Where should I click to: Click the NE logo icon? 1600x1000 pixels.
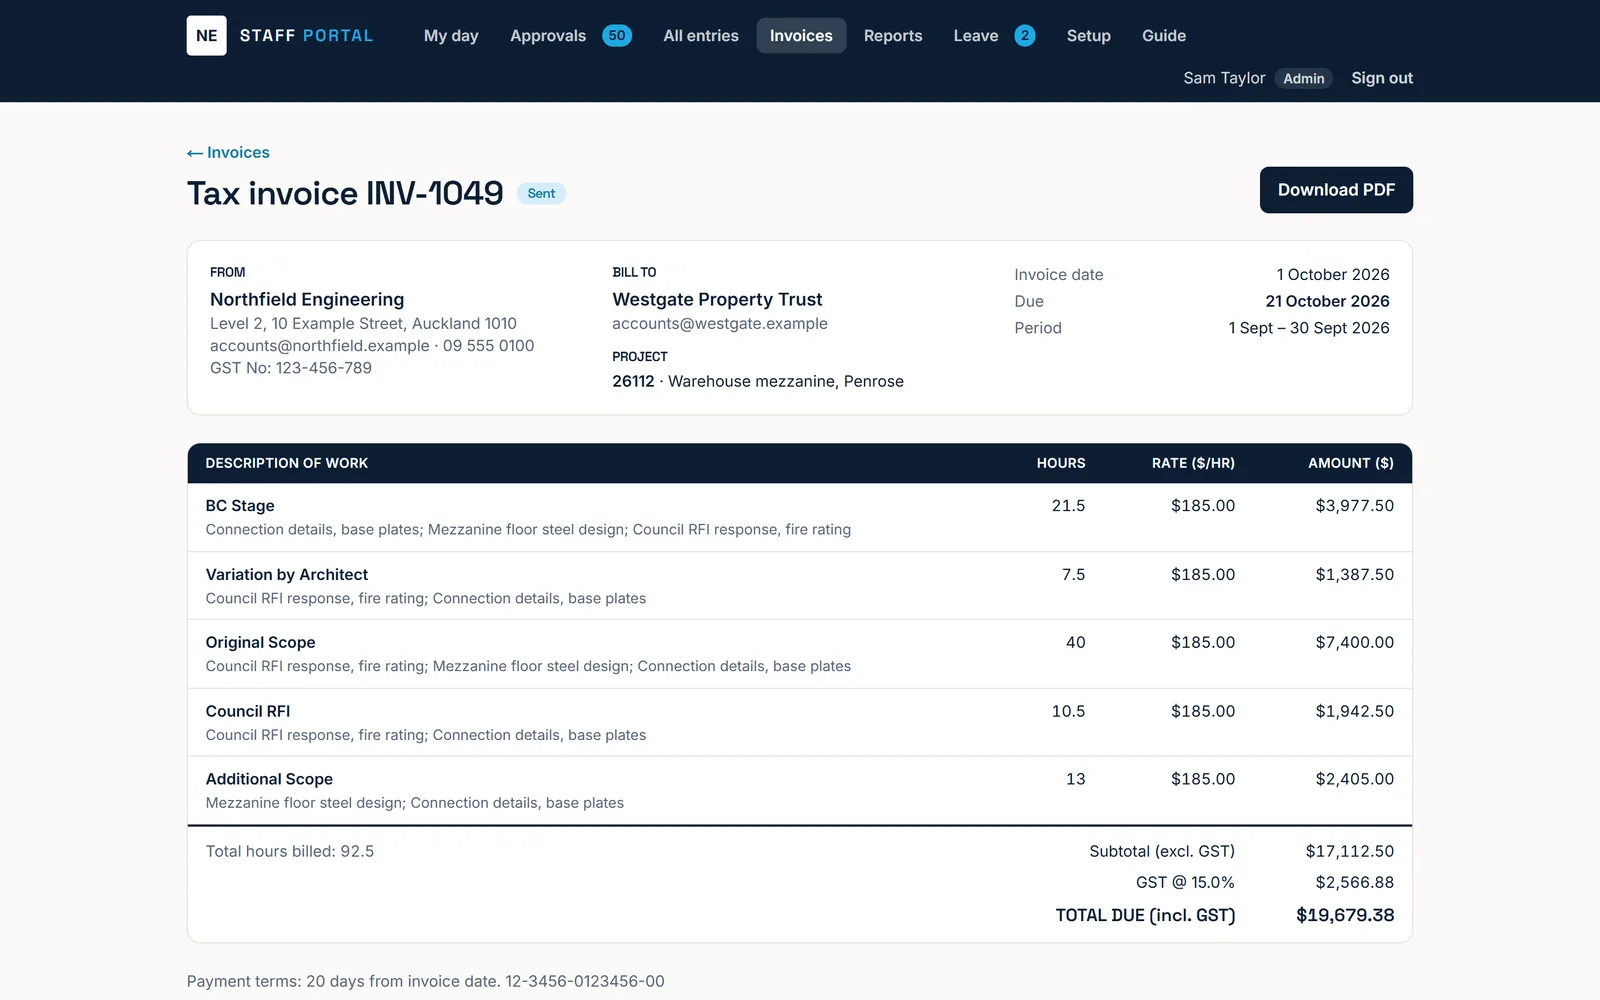coord(206,35)
